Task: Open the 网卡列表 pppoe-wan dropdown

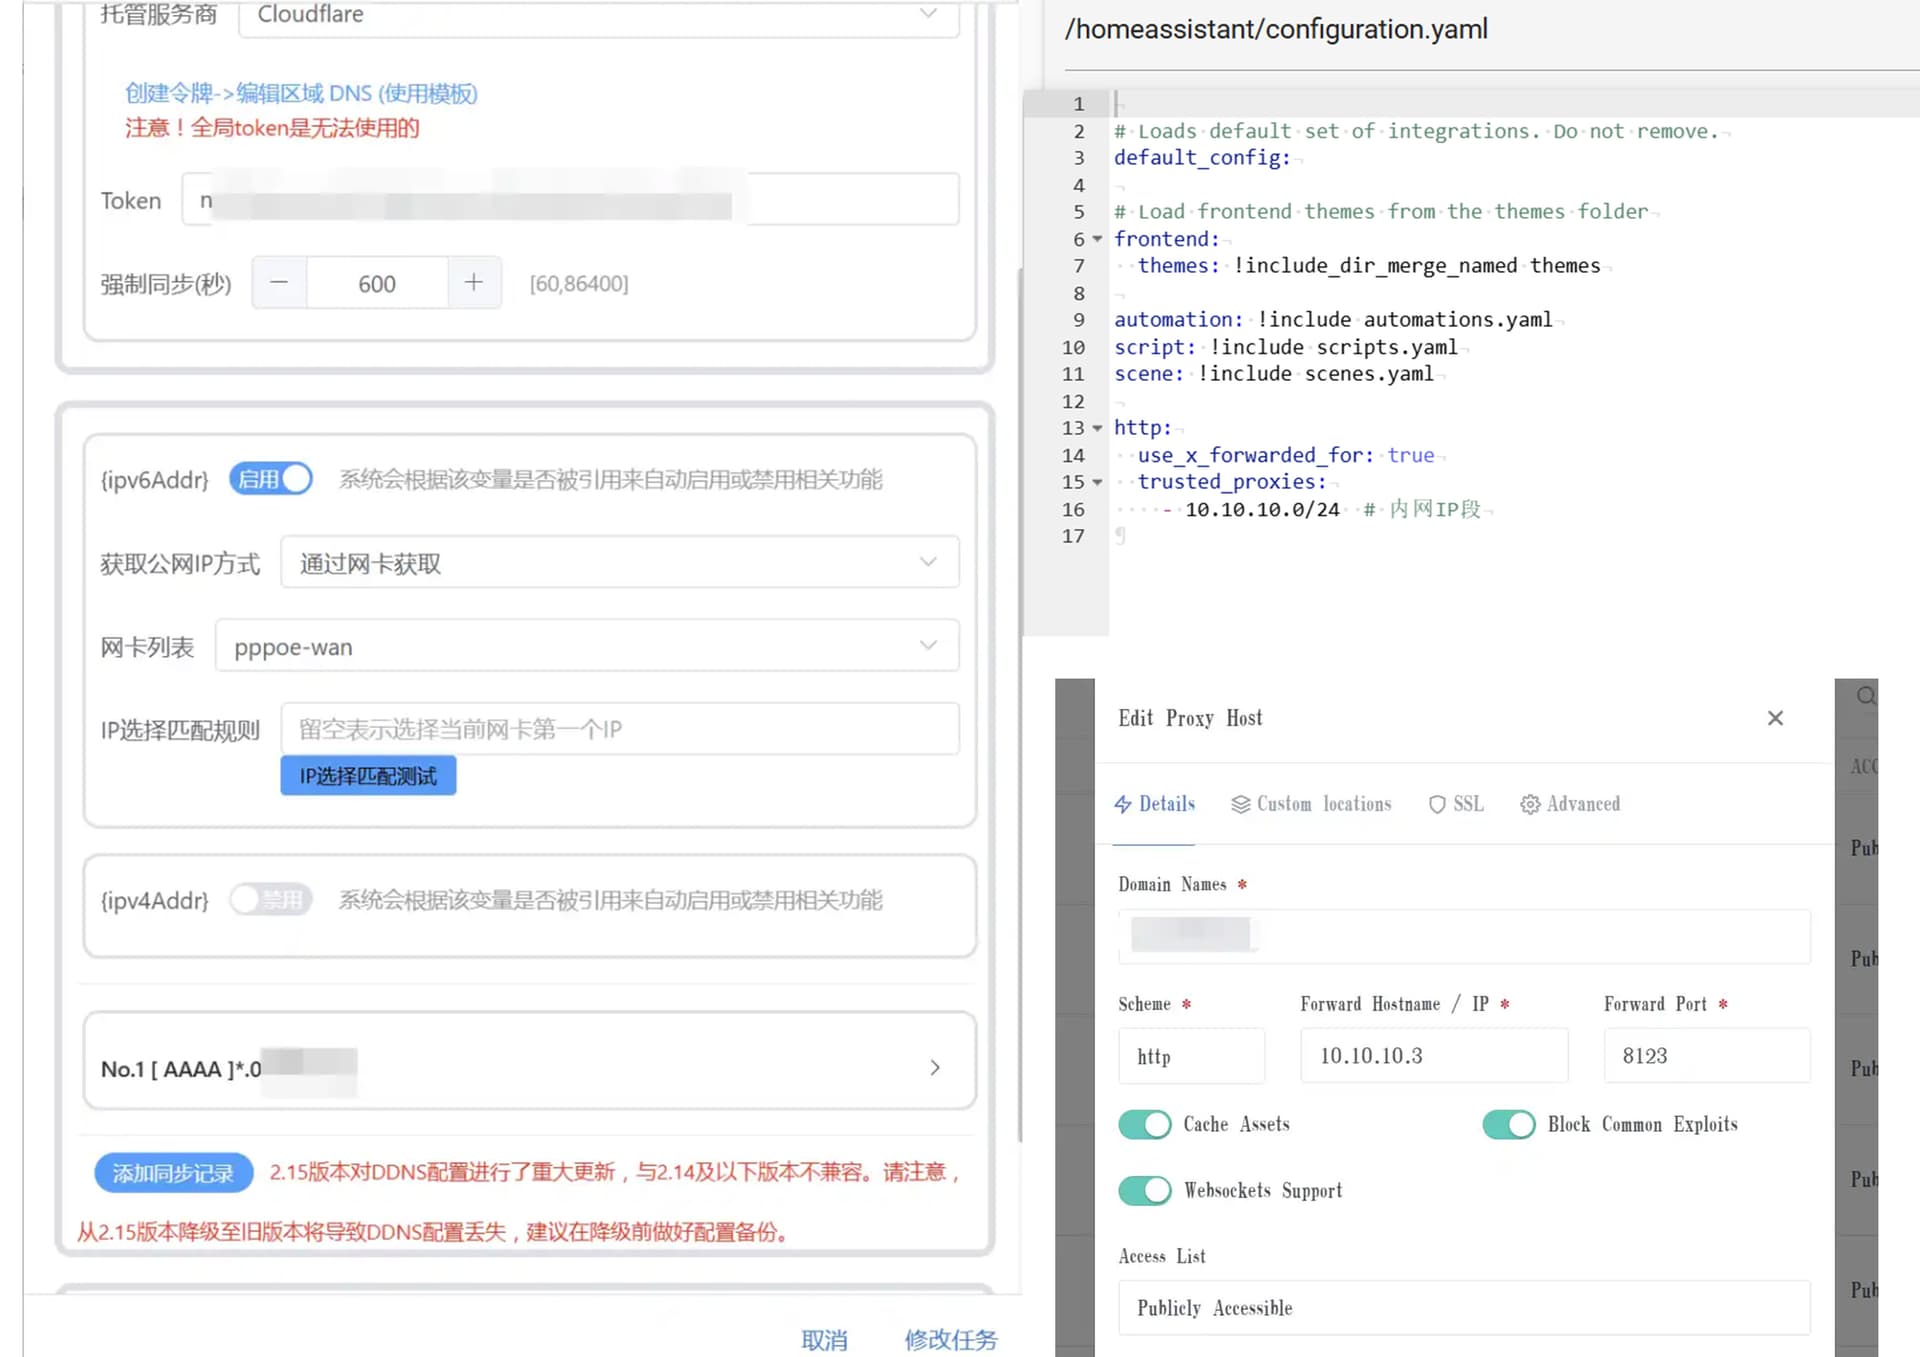Action: pos(587,646)
